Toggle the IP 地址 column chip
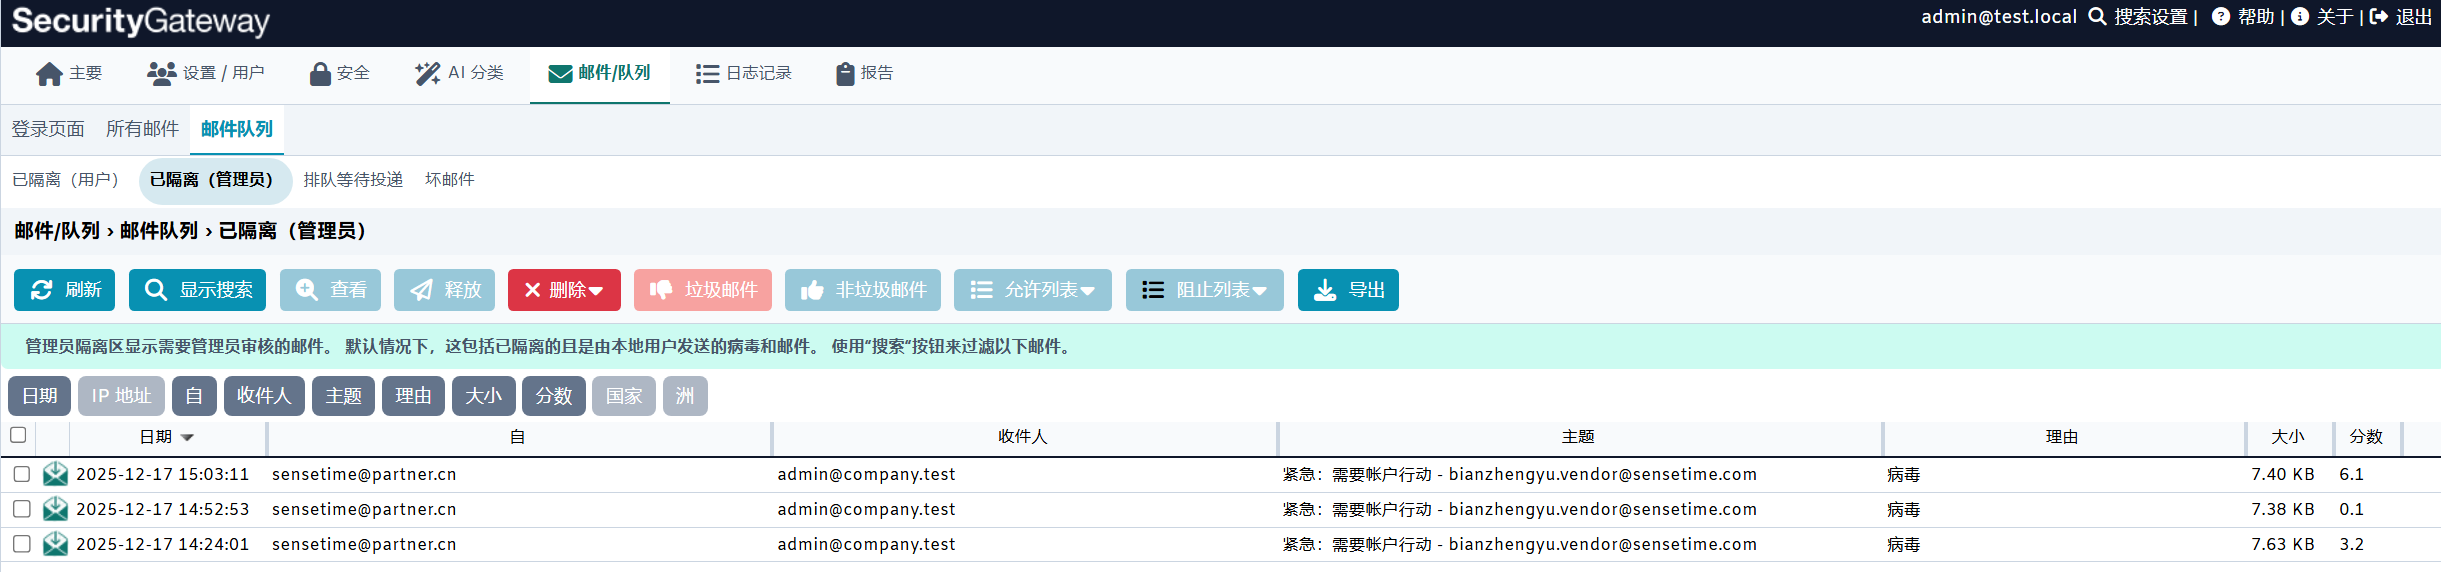Screen dimensions: 2441x572 (122, 396)
